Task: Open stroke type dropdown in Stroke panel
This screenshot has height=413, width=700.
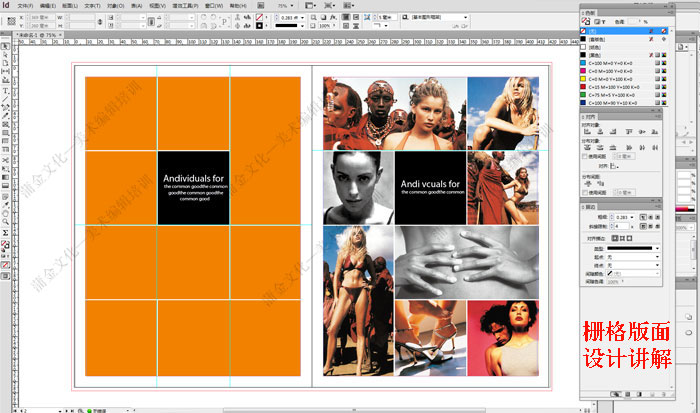Action: click(x=657, y=248)
